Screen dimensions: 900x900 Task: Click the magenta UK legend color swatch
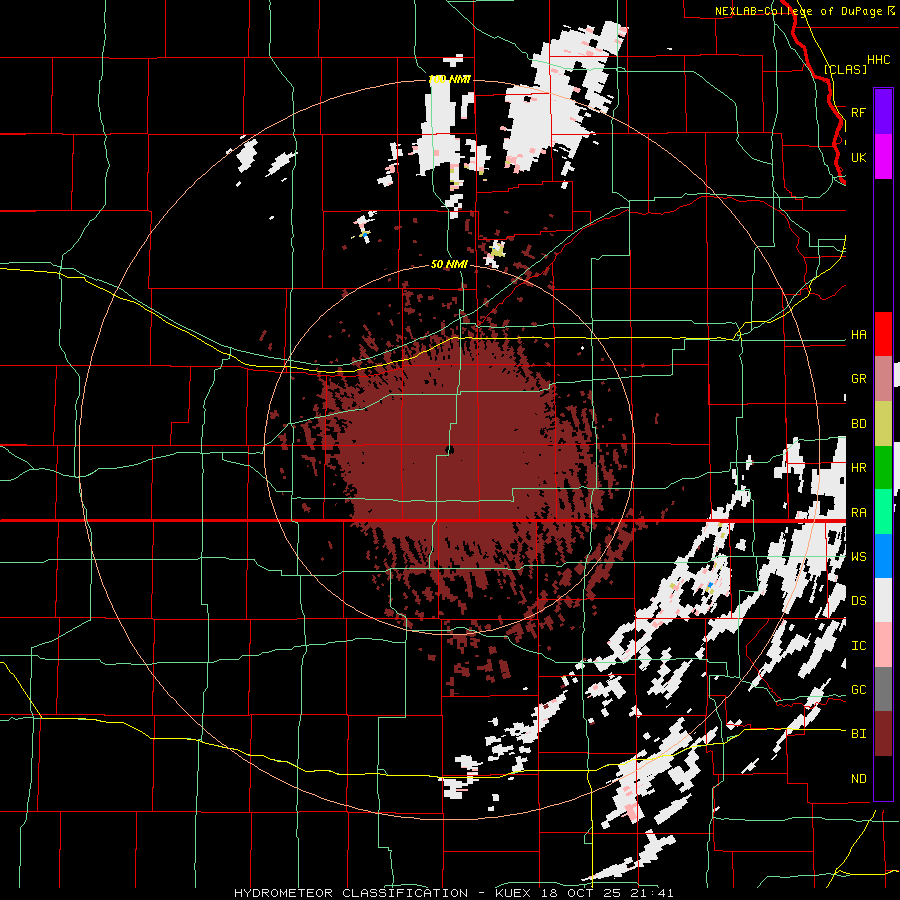click(883, 157)
